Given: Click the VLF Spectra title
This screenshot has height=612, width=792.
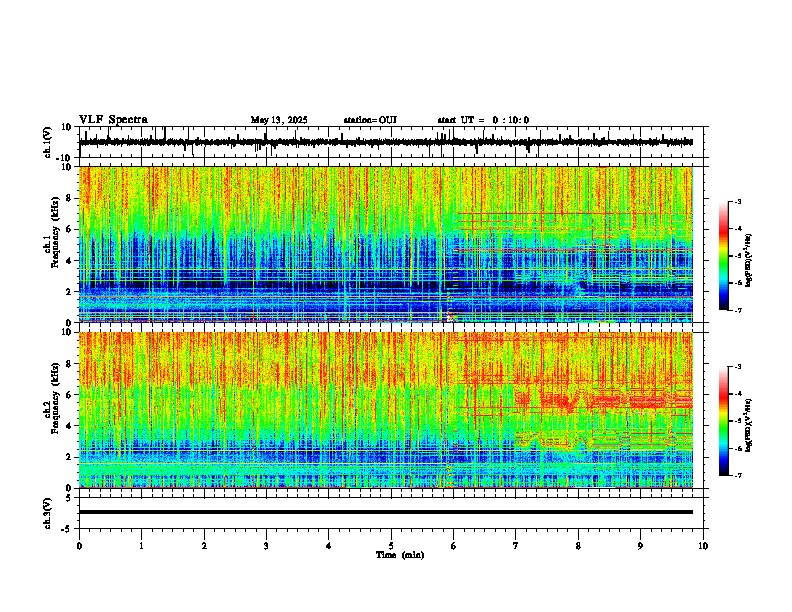Looking at the screenshot, I should click(x=113, y=120).
